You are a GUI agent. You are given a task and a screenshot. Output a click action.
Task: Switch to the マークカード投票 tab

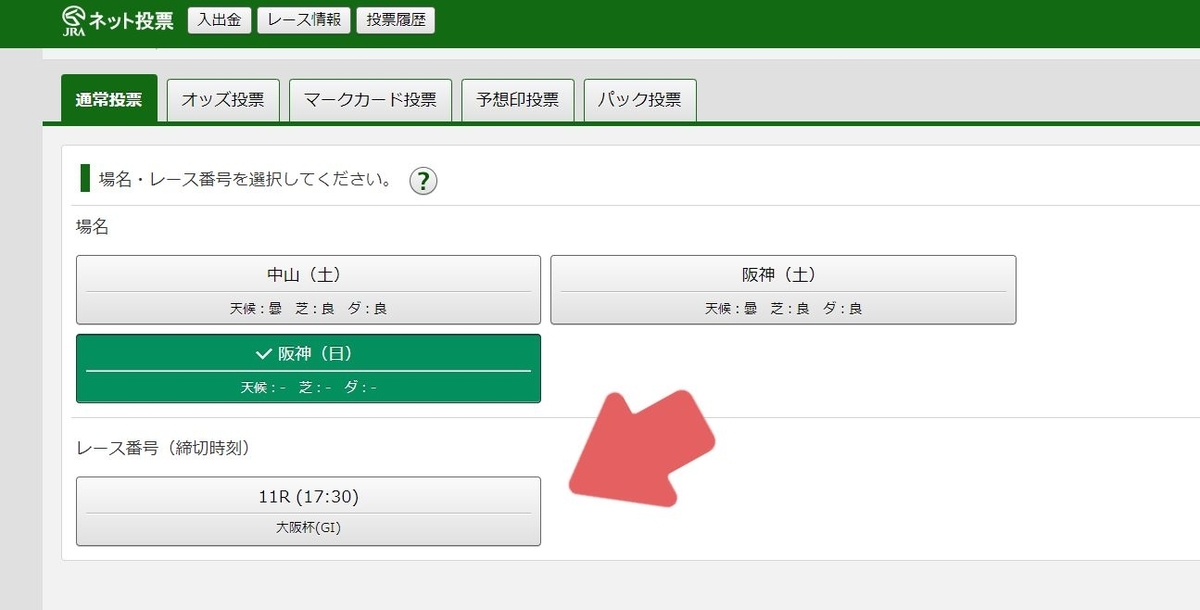(370, 100)
